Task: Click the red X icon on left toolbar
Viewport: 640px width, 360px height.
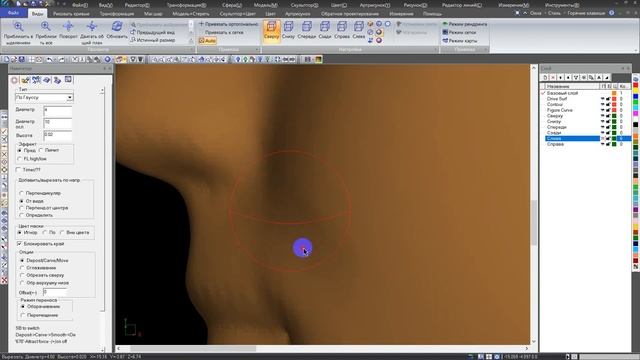Action: click(x=4, y=280)
